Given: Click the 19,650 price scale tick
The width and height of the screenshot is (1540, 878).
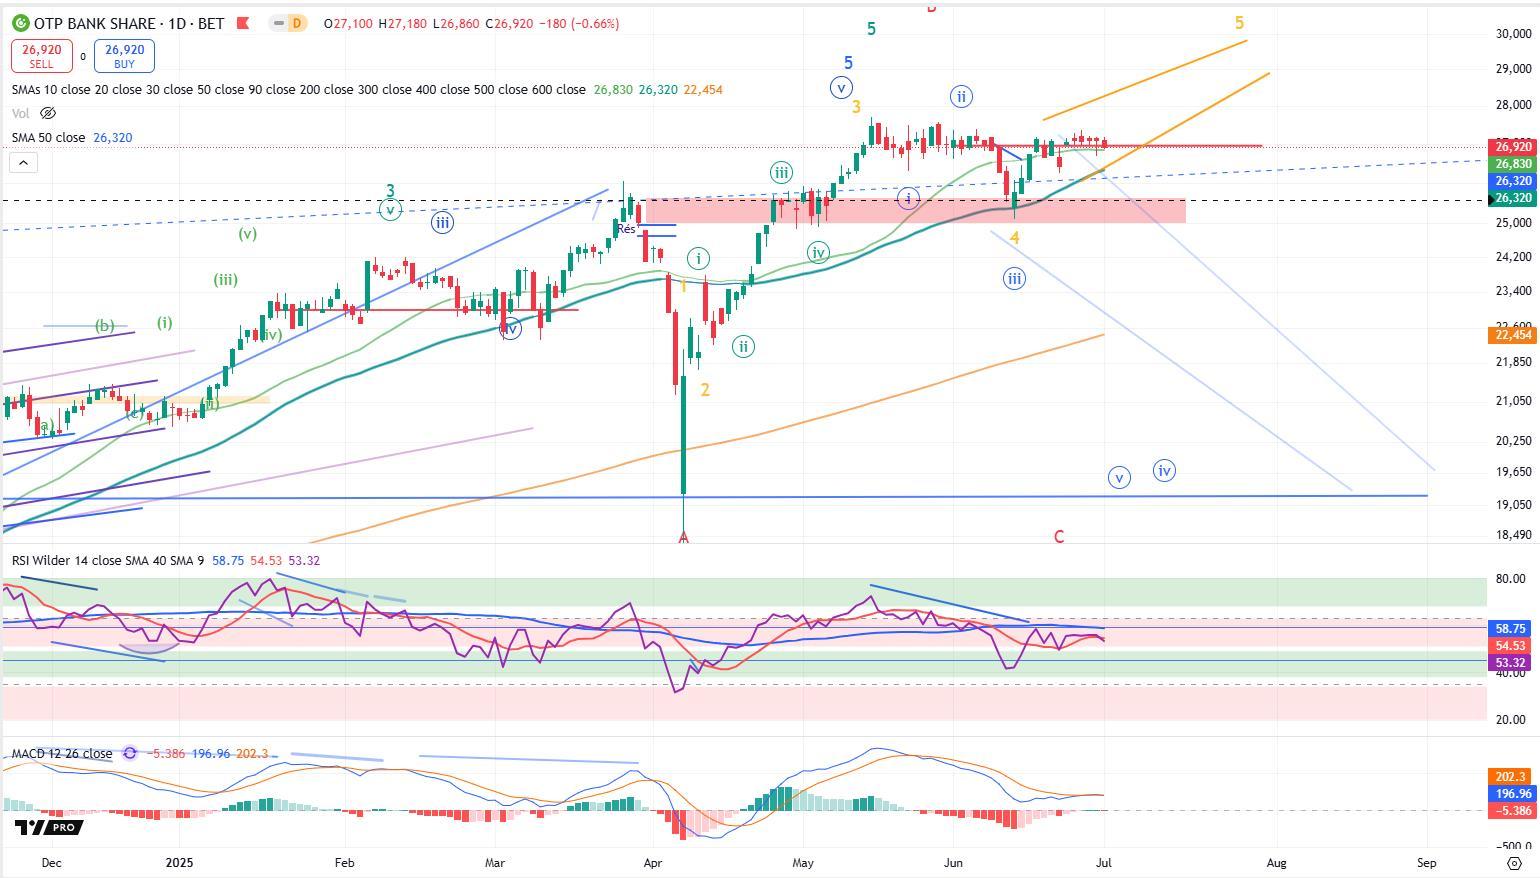Looking at the screenshot, I should 1514,472.
